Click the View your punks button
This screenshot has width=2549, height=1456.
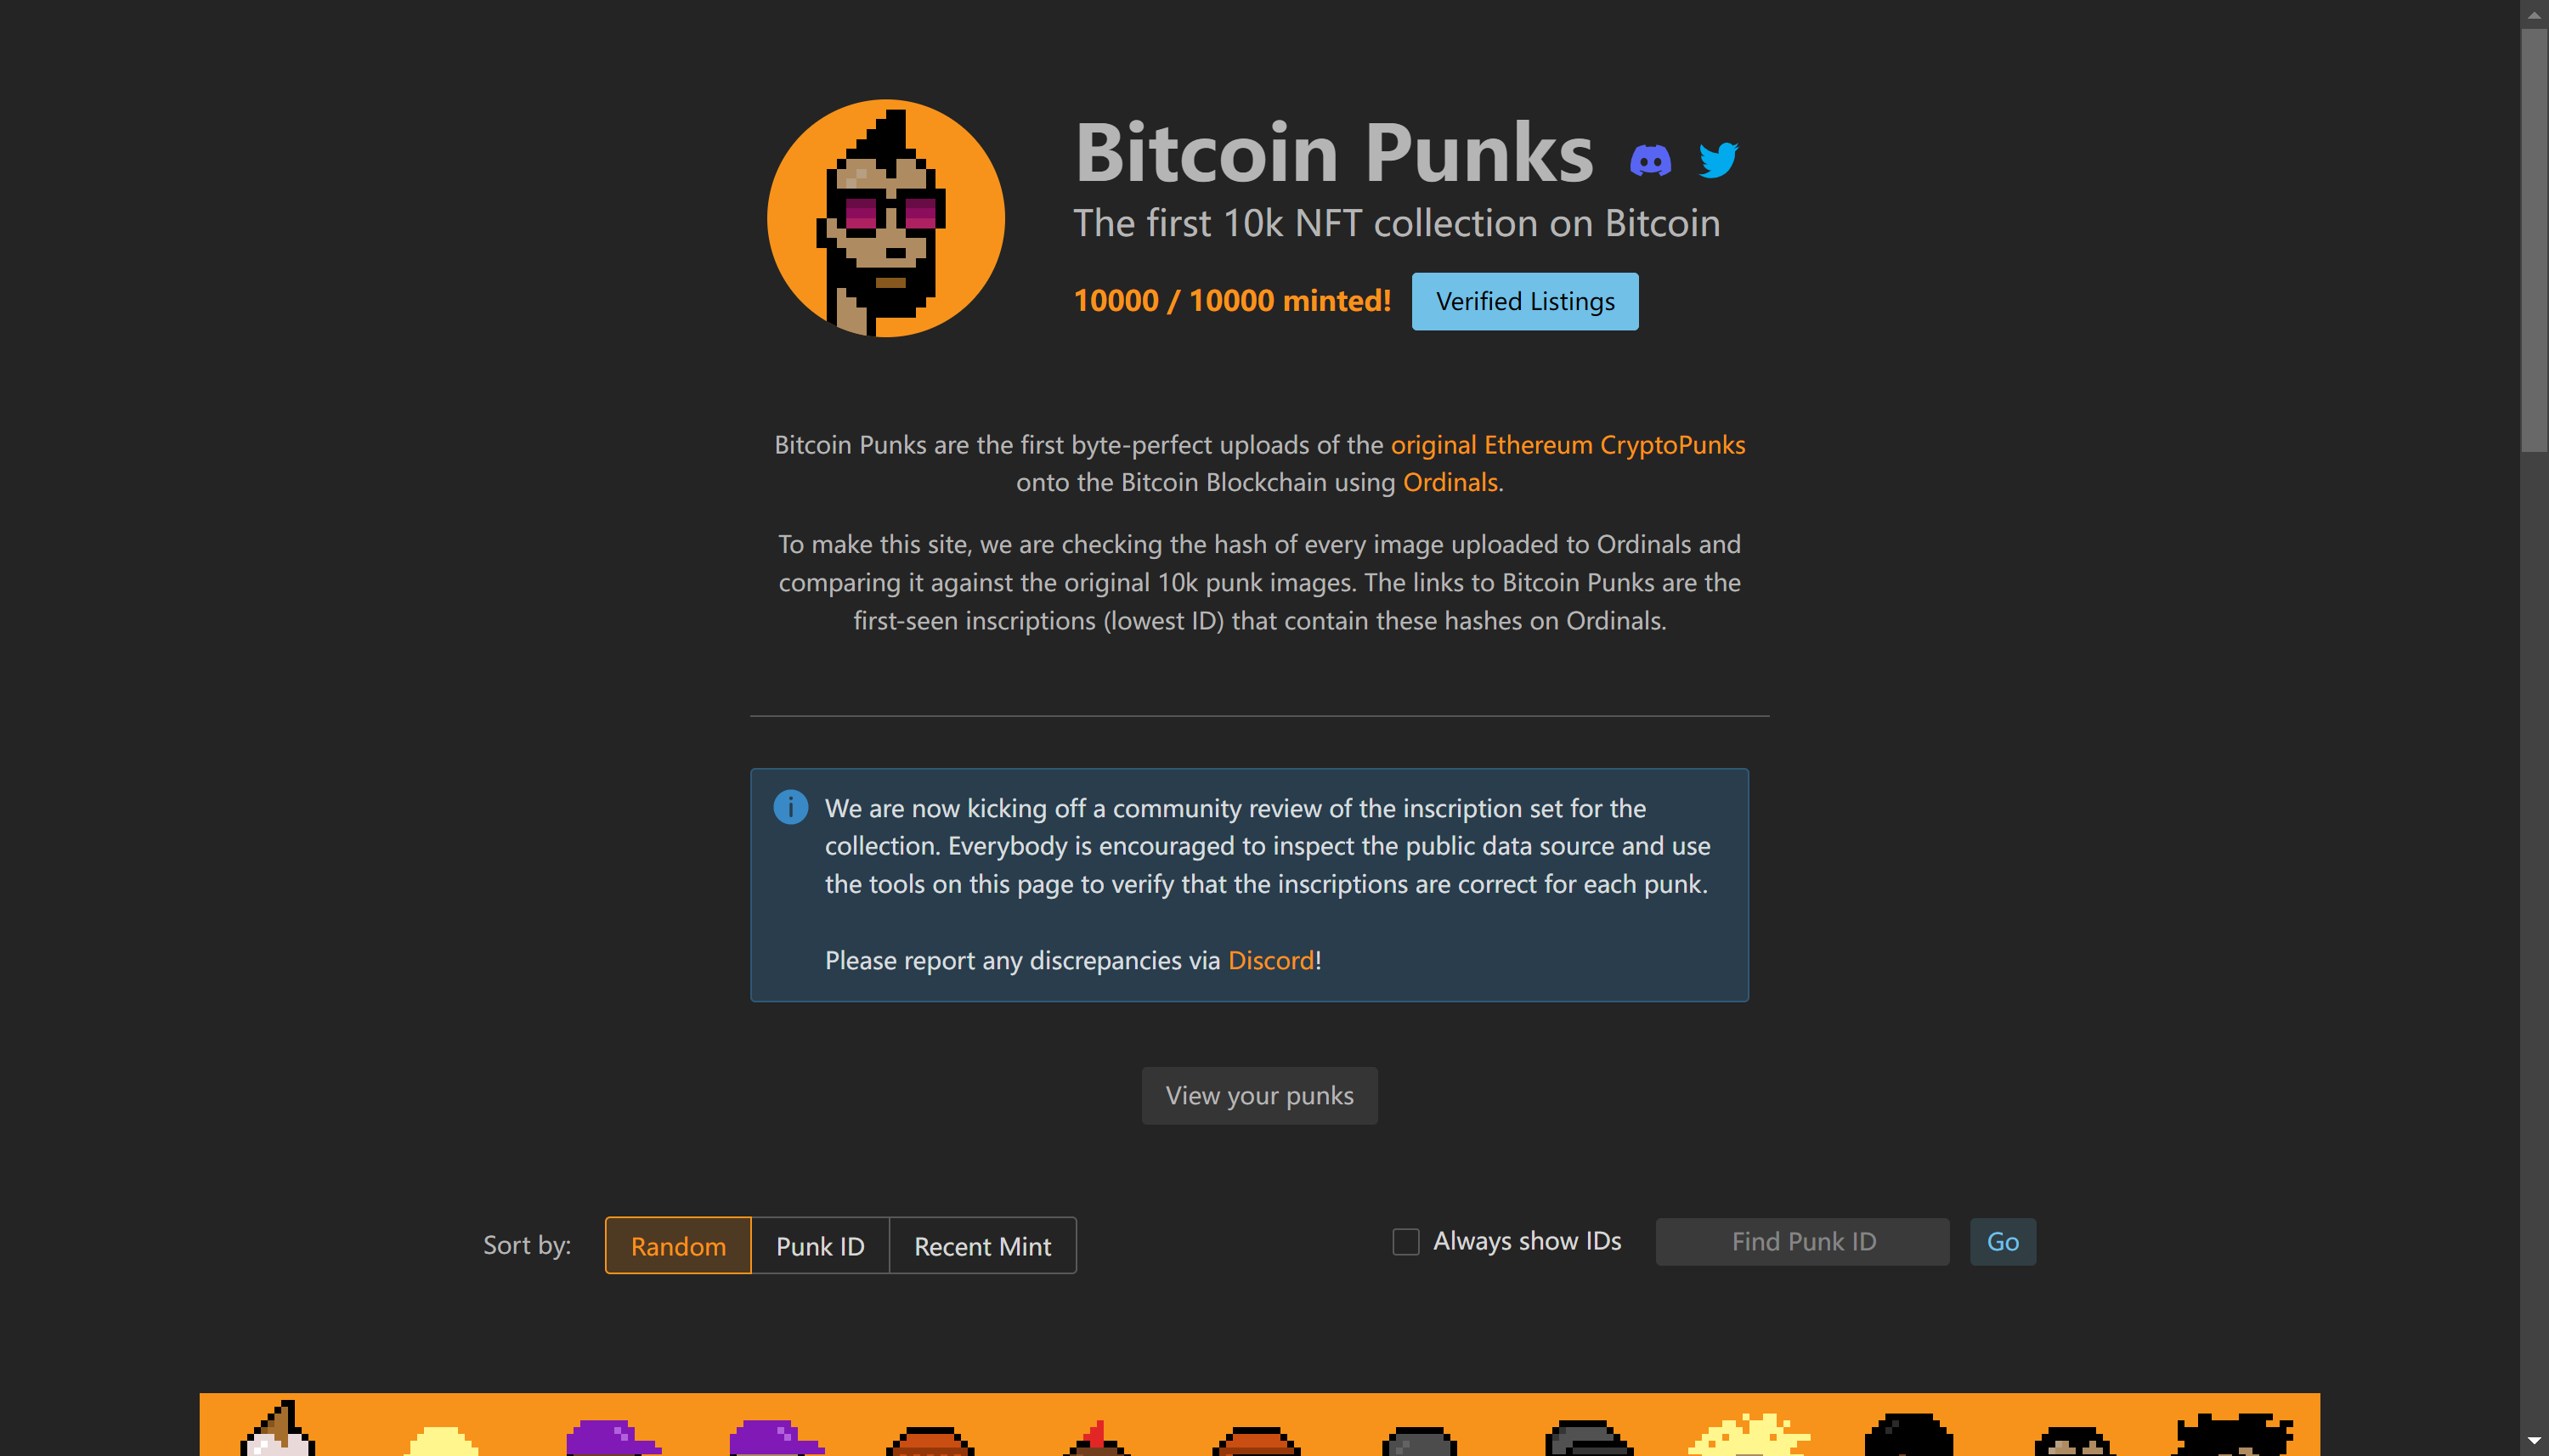(x=1259, y=1096)
